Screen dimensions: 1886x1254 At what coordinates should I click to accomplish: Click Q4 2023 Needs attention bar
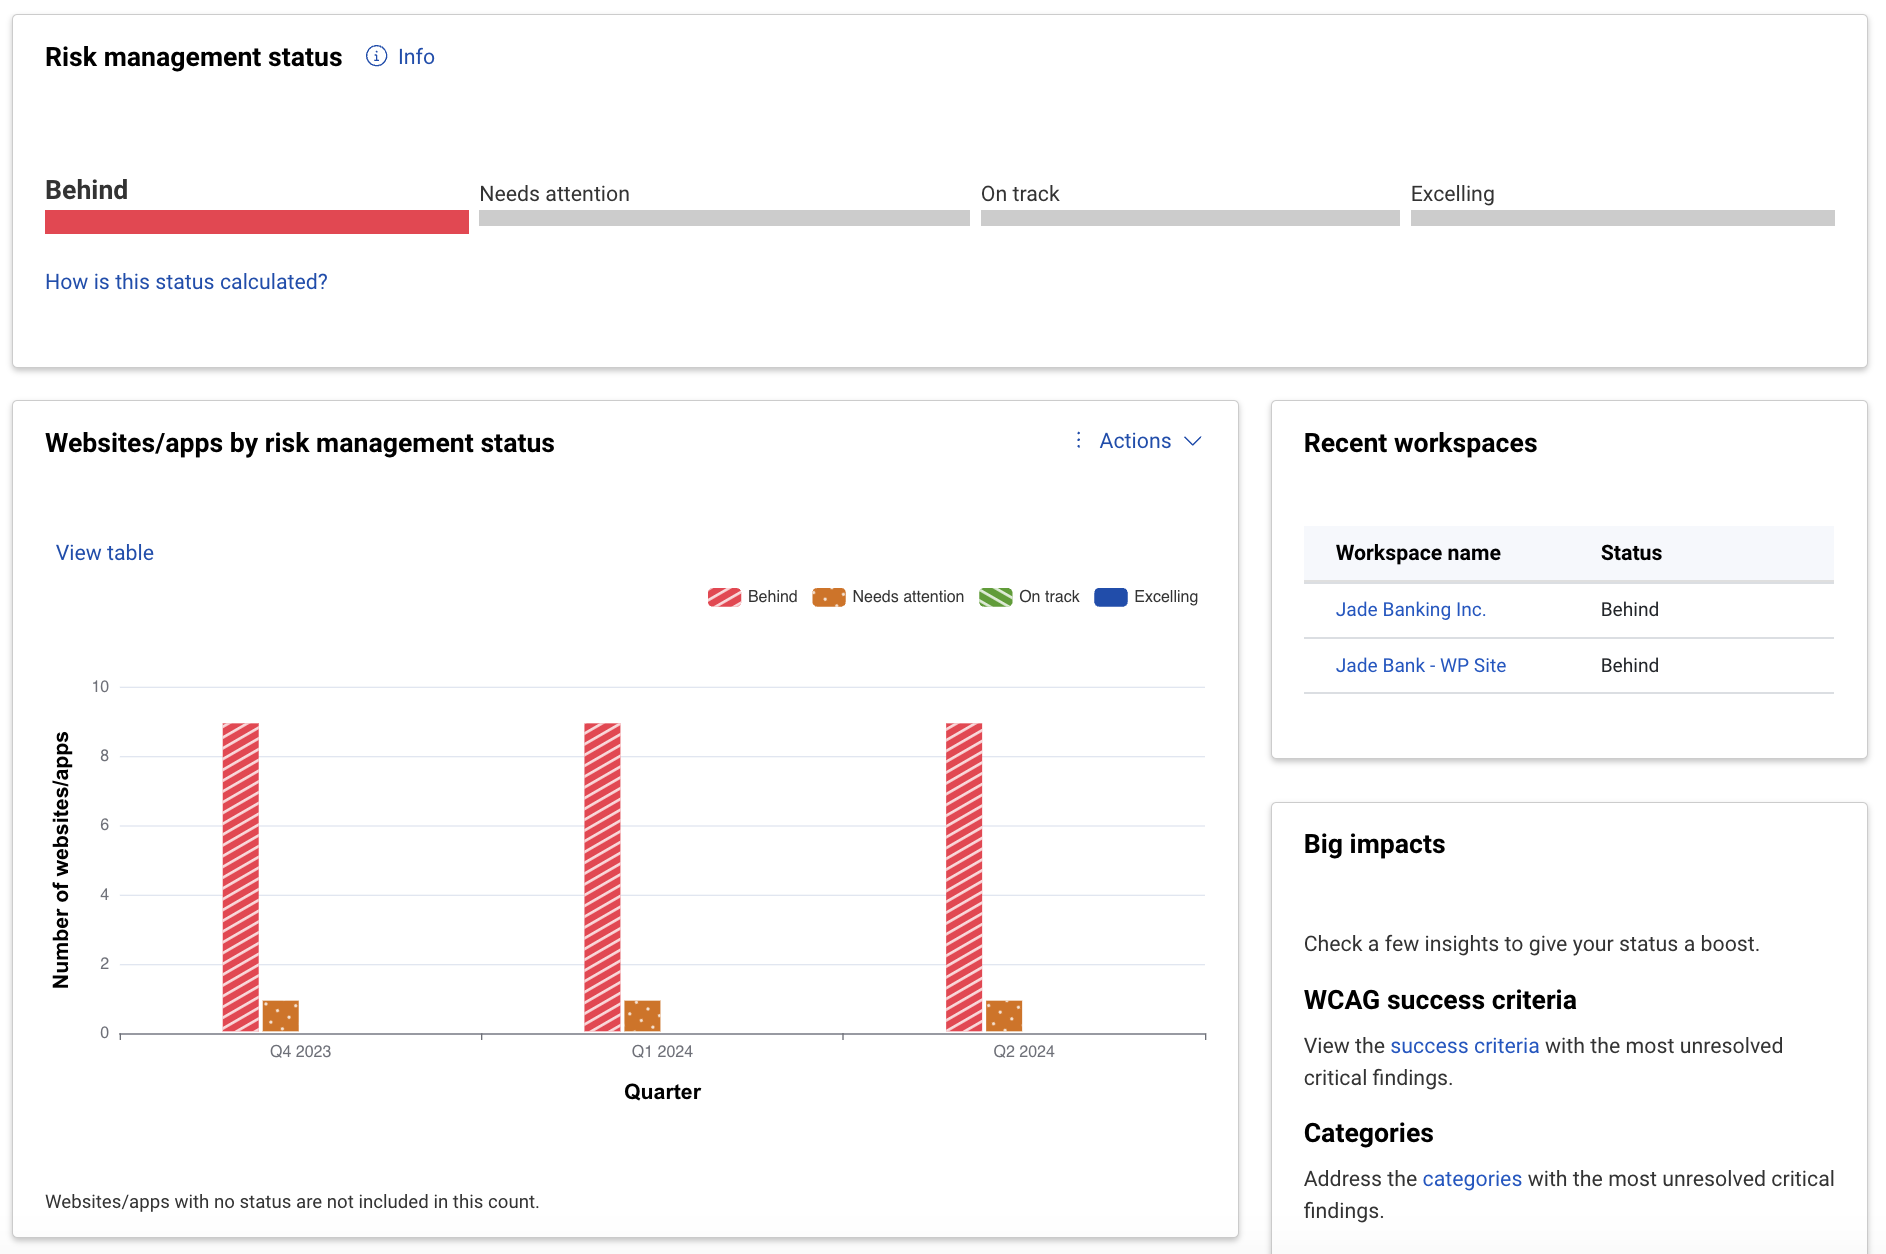point(281,1016)
